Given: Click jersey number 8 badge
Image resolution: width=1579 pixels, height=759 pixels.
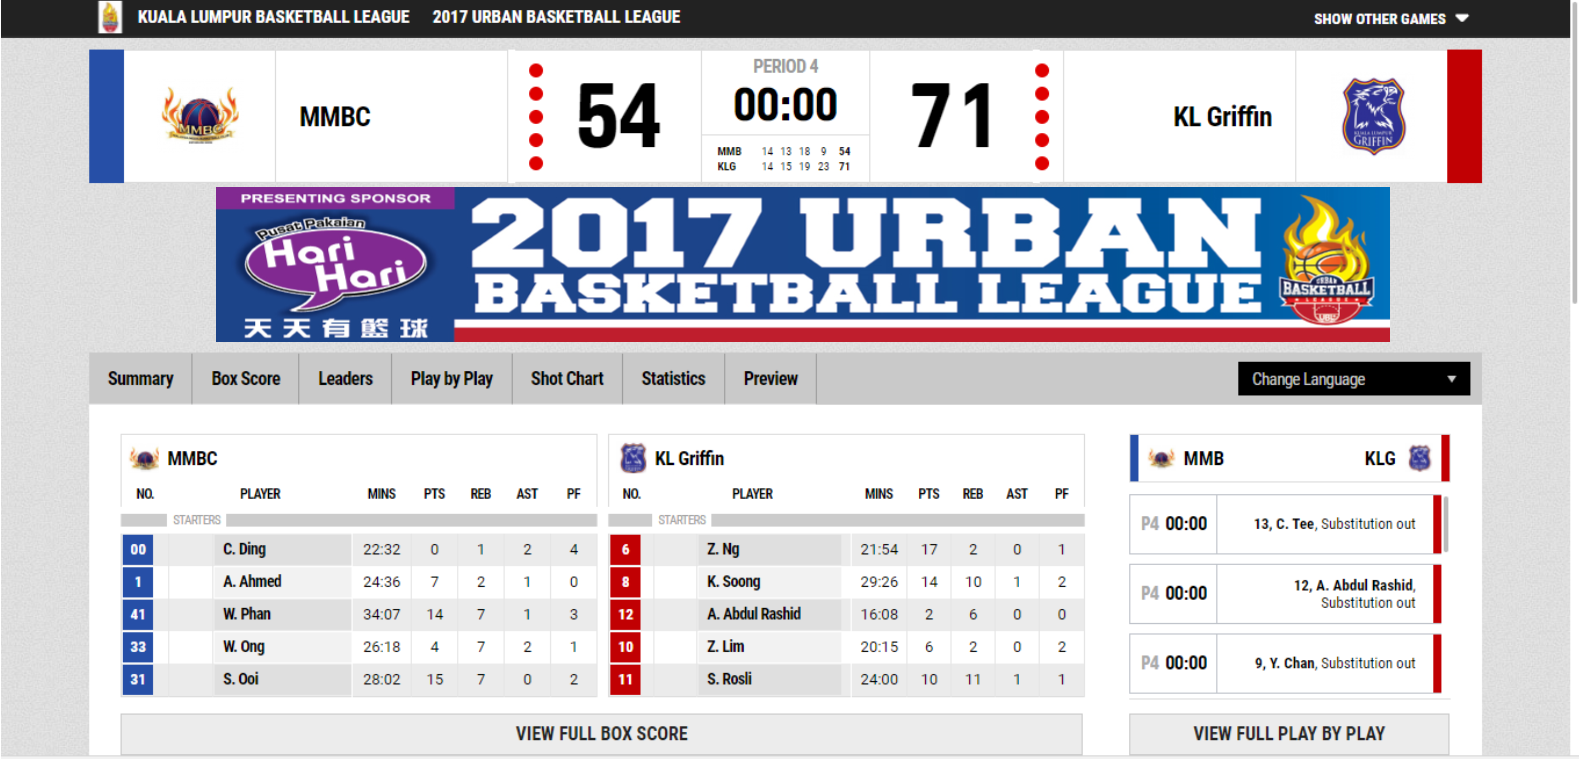Looking at the screenshot, I should pyautogui.click(x=625, y=581).
